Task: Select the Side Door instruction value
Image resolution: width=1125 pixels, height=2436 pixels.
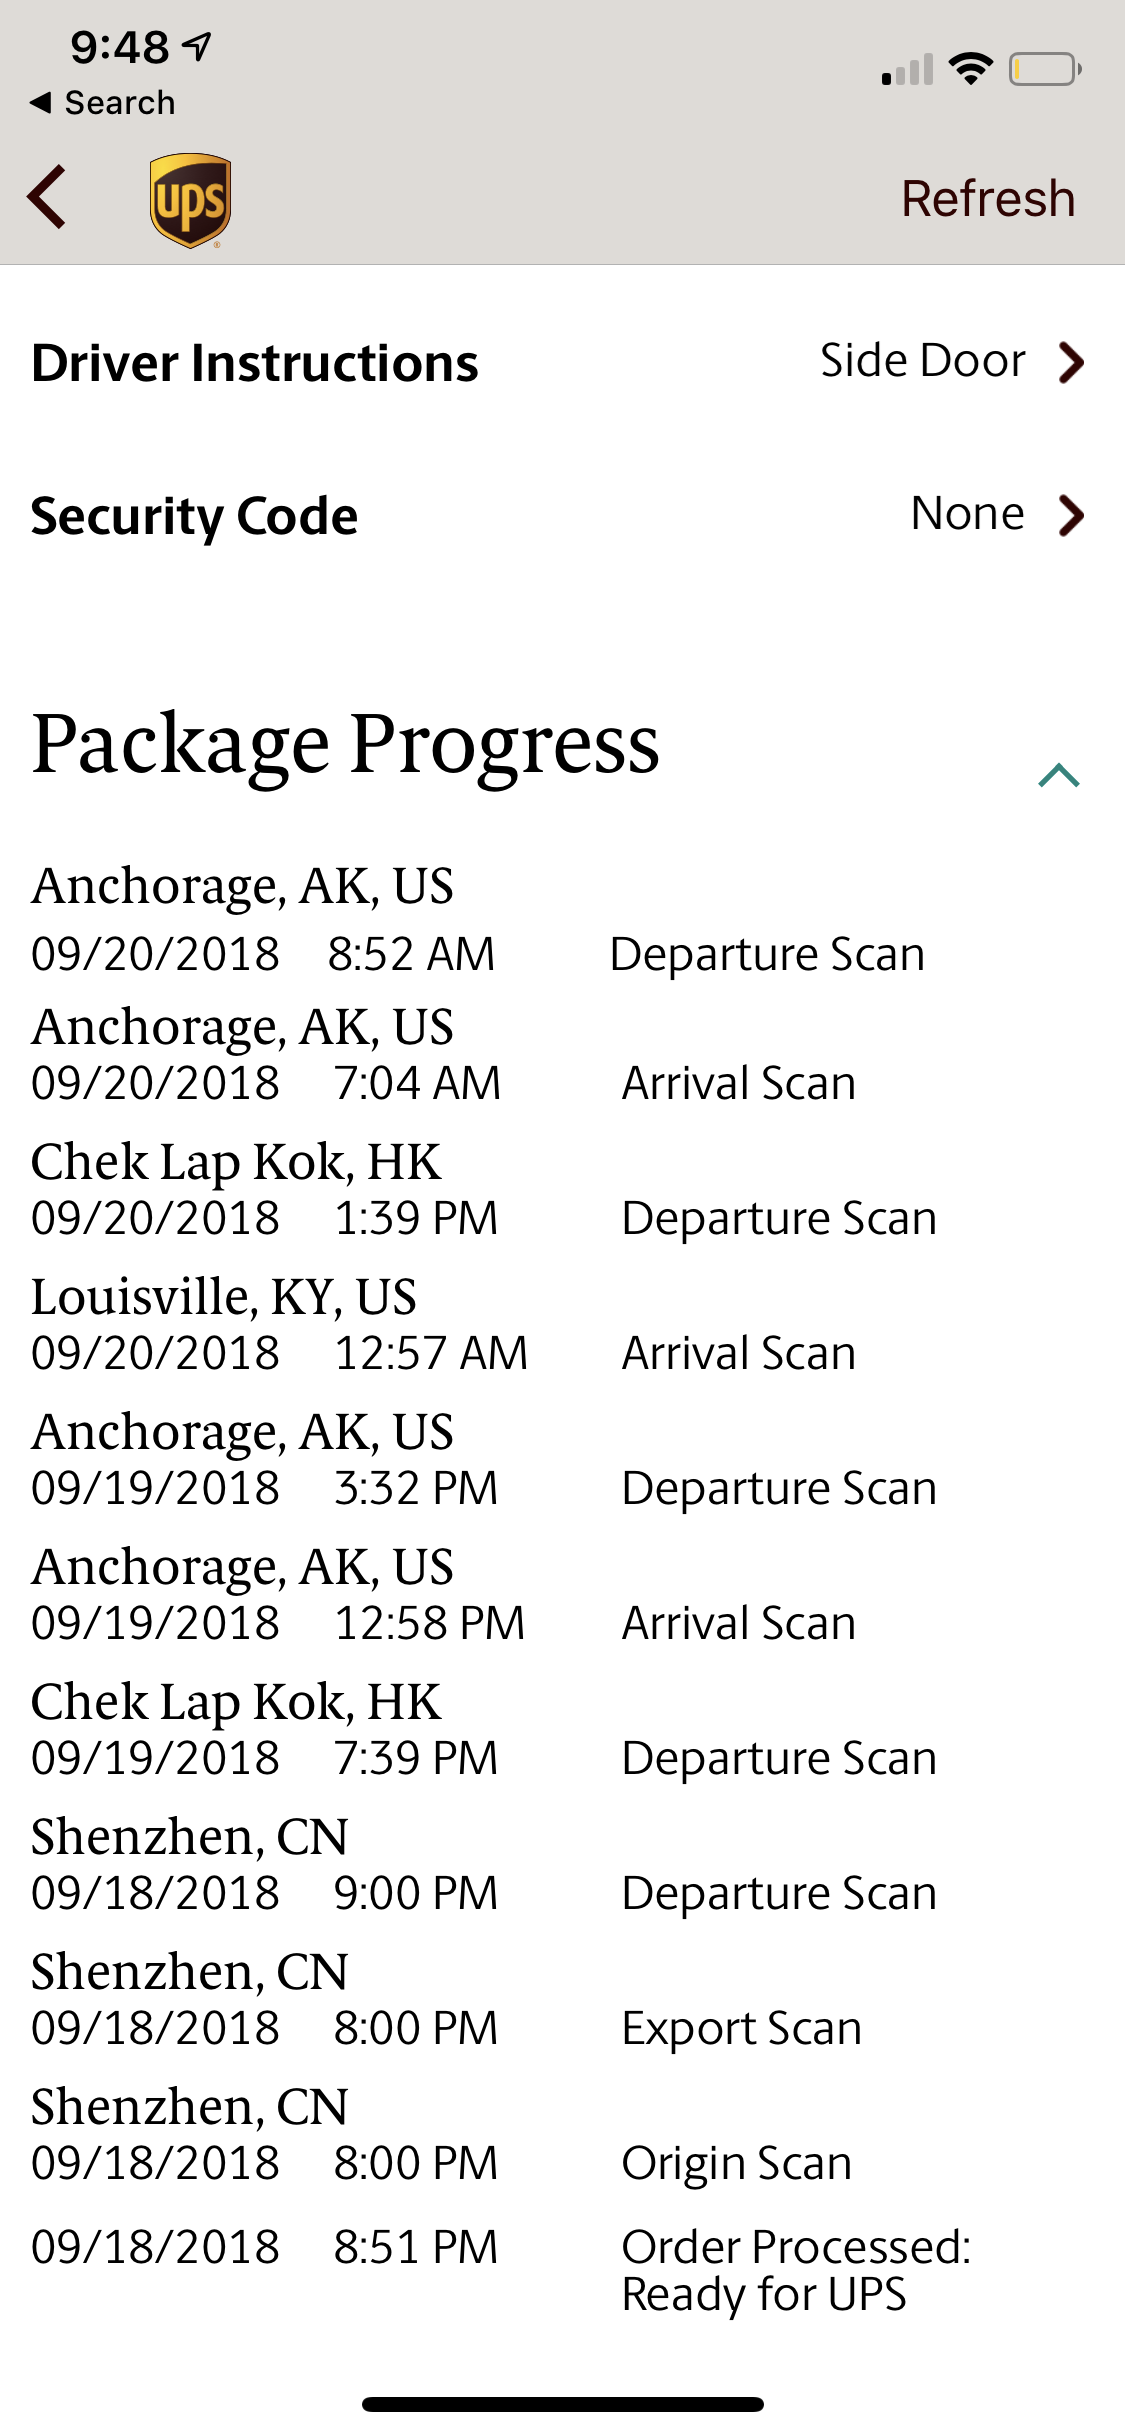Action: coord(922,361)
